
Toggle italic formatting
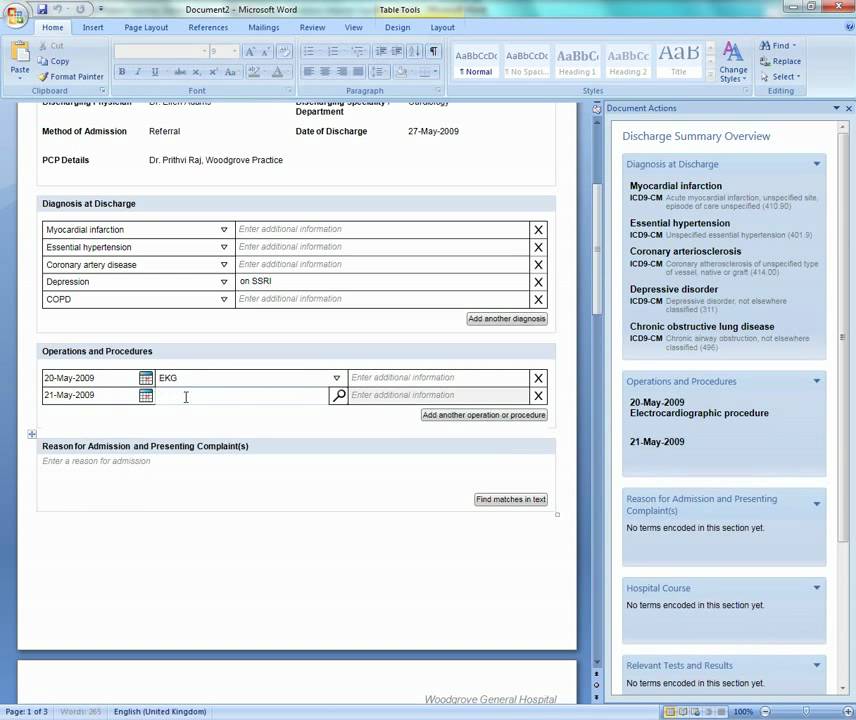tap(138, 72)
